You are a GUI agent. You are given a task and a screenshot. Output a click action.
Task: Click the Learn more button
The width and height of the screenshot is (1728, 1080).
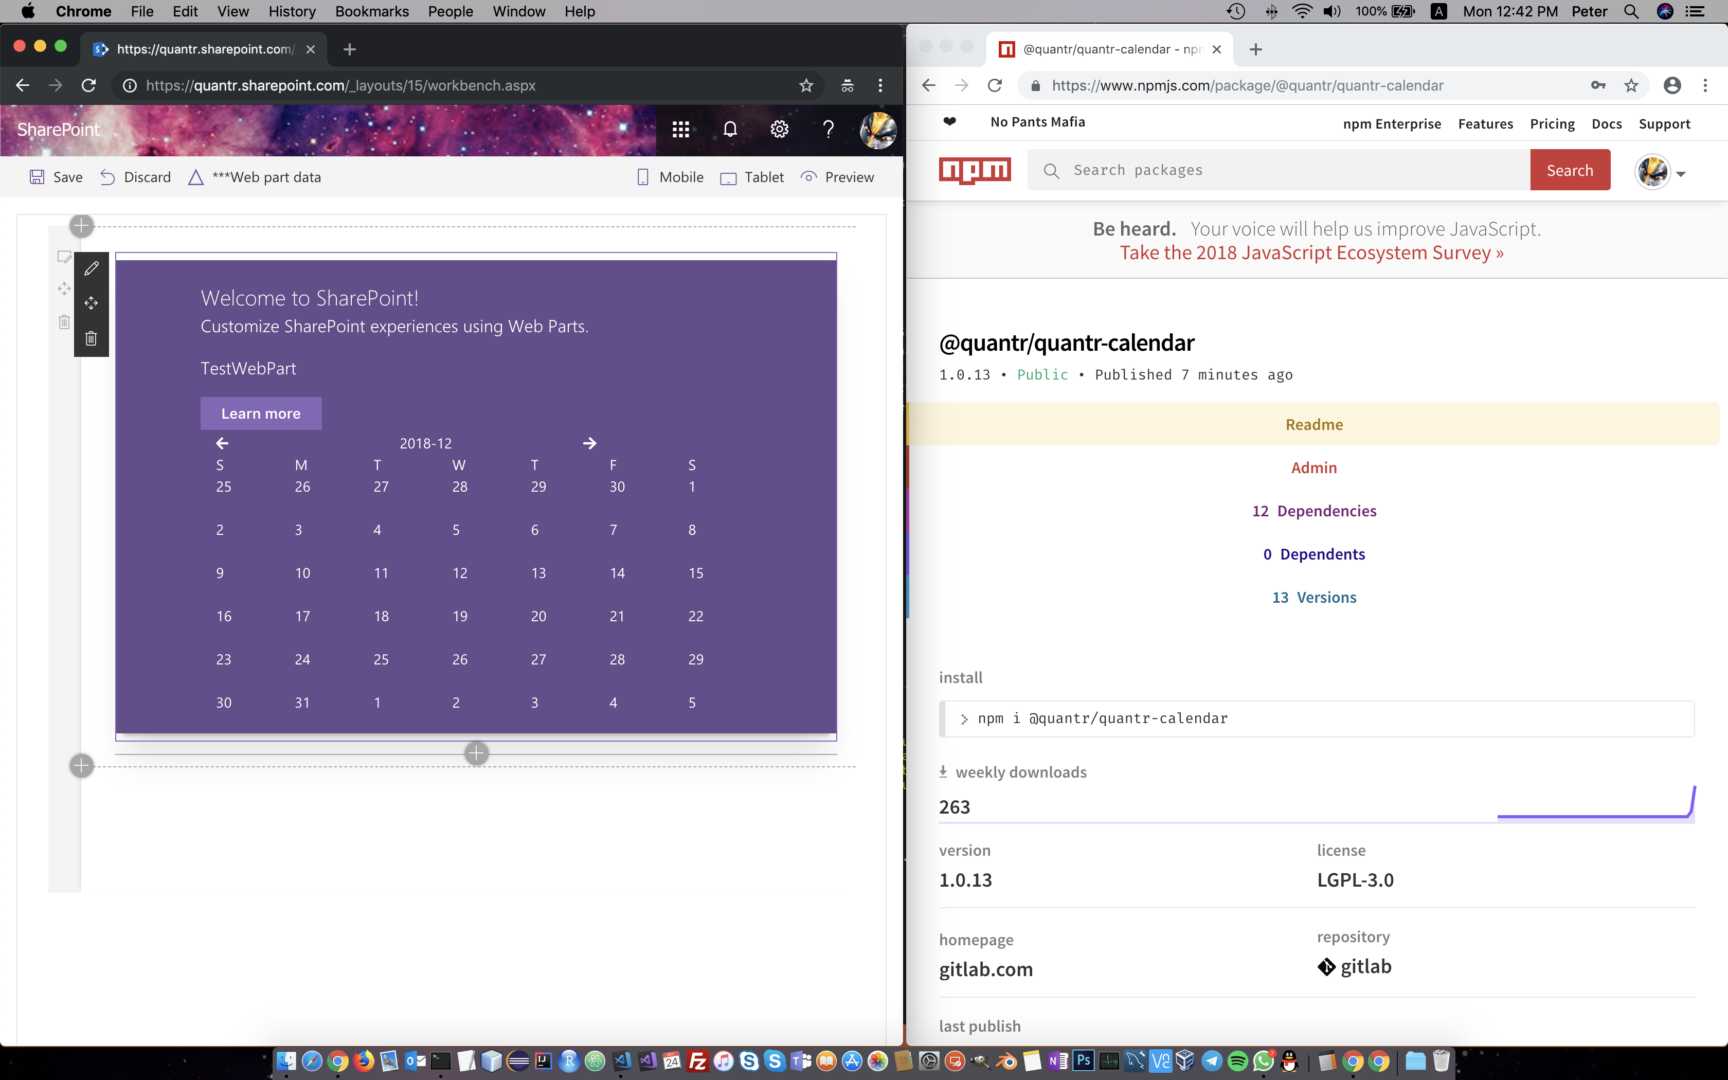(260, 413)
